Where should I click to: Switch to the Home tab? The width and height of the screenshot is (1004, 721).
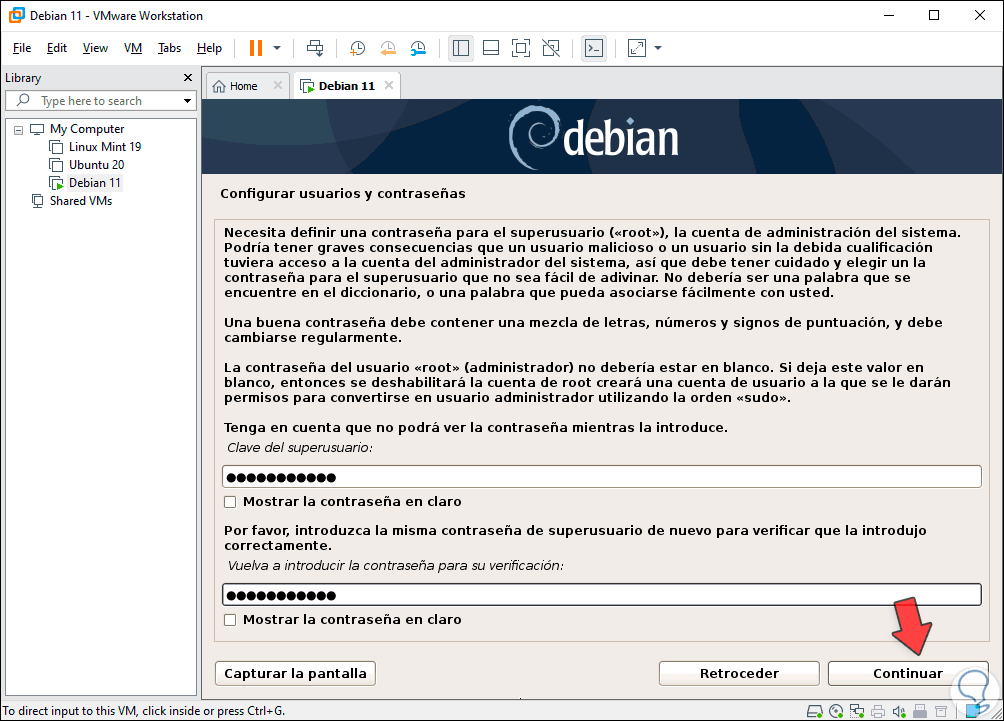(x=243, y=86)
